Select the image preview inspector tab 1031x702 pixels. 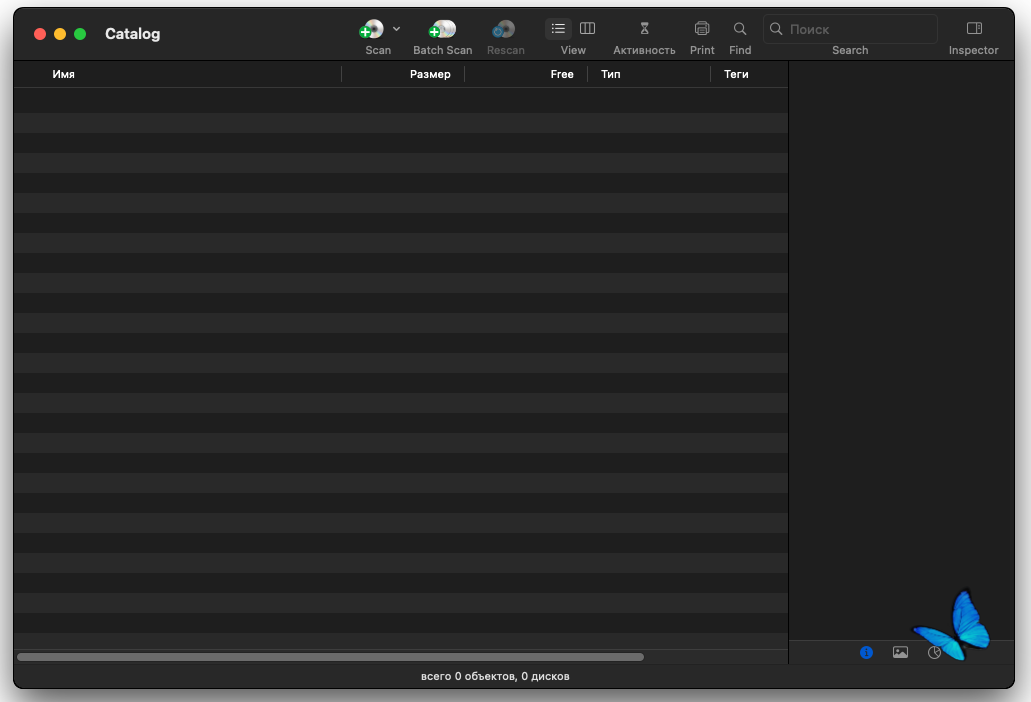(900, 652)
